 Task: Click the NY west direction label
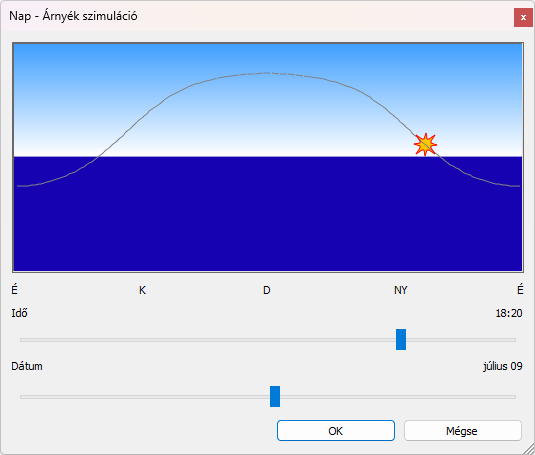[x=401, y=290]
